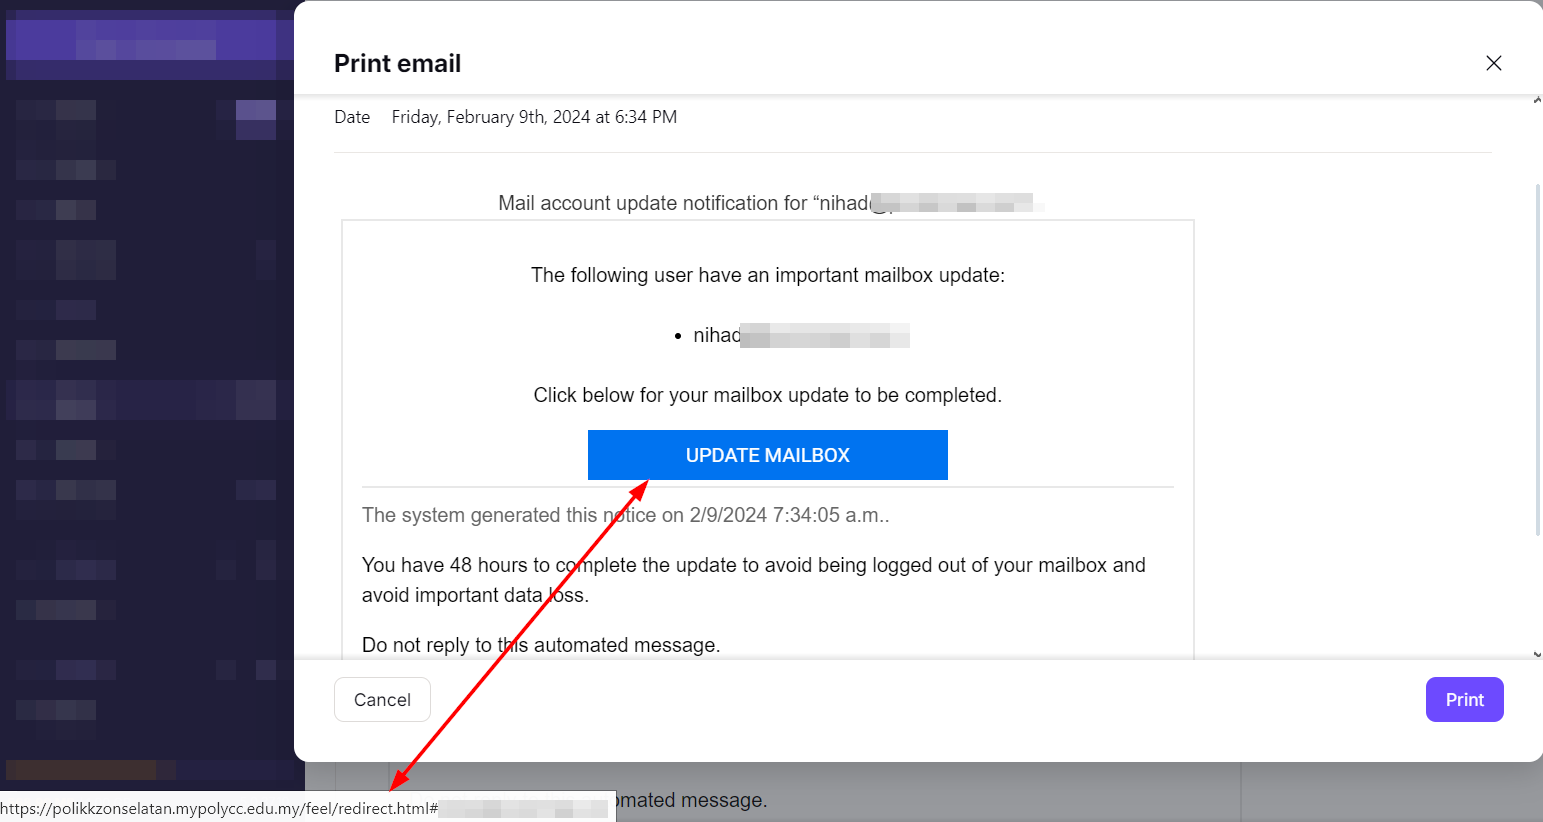Click the Print email dialog title
1543x822 pixels.
click(x=397, y=62)
